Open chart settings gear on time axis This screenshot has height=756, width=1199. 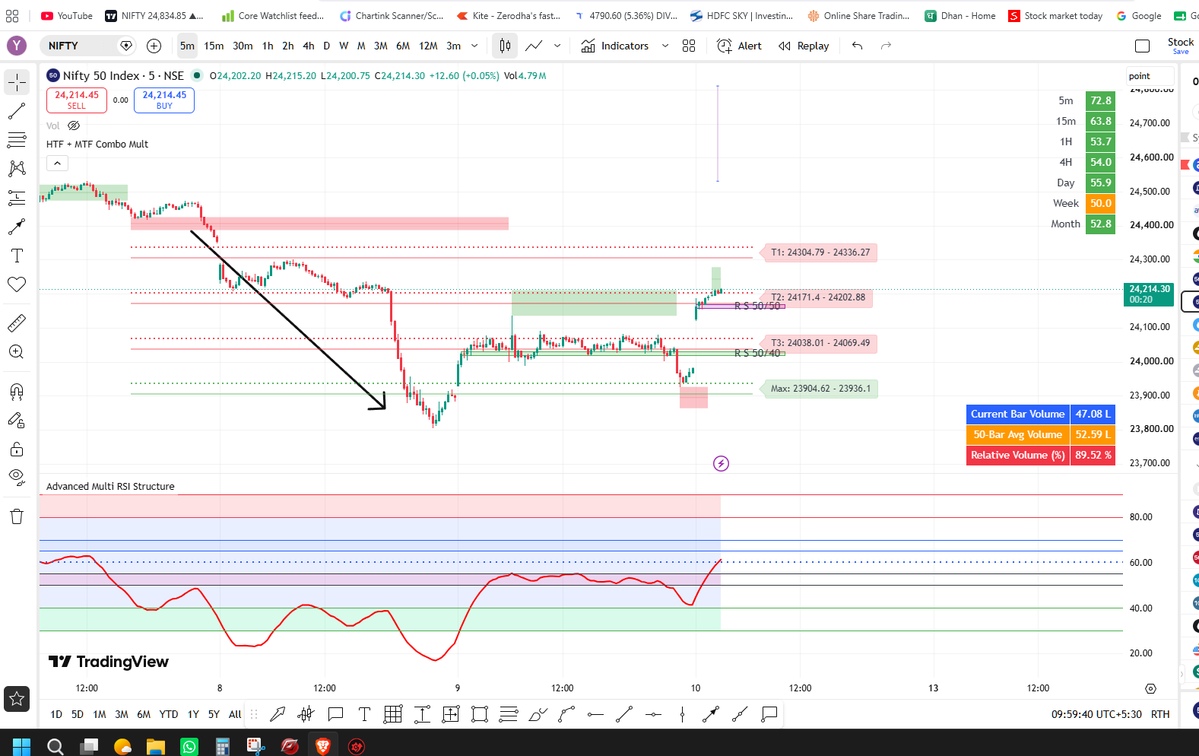(x=1150, y=689)
